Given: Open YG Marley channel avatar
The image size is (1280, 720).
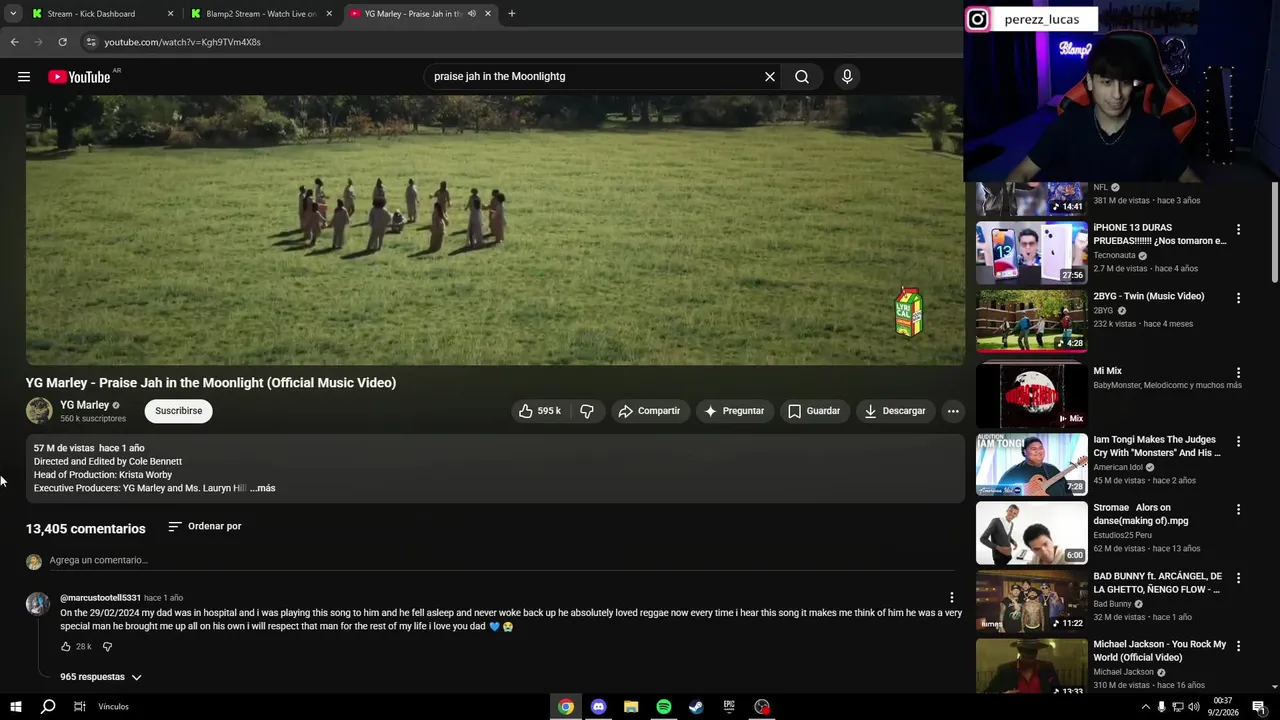Looking at the screenshot, I should click(x=39, y=411).
